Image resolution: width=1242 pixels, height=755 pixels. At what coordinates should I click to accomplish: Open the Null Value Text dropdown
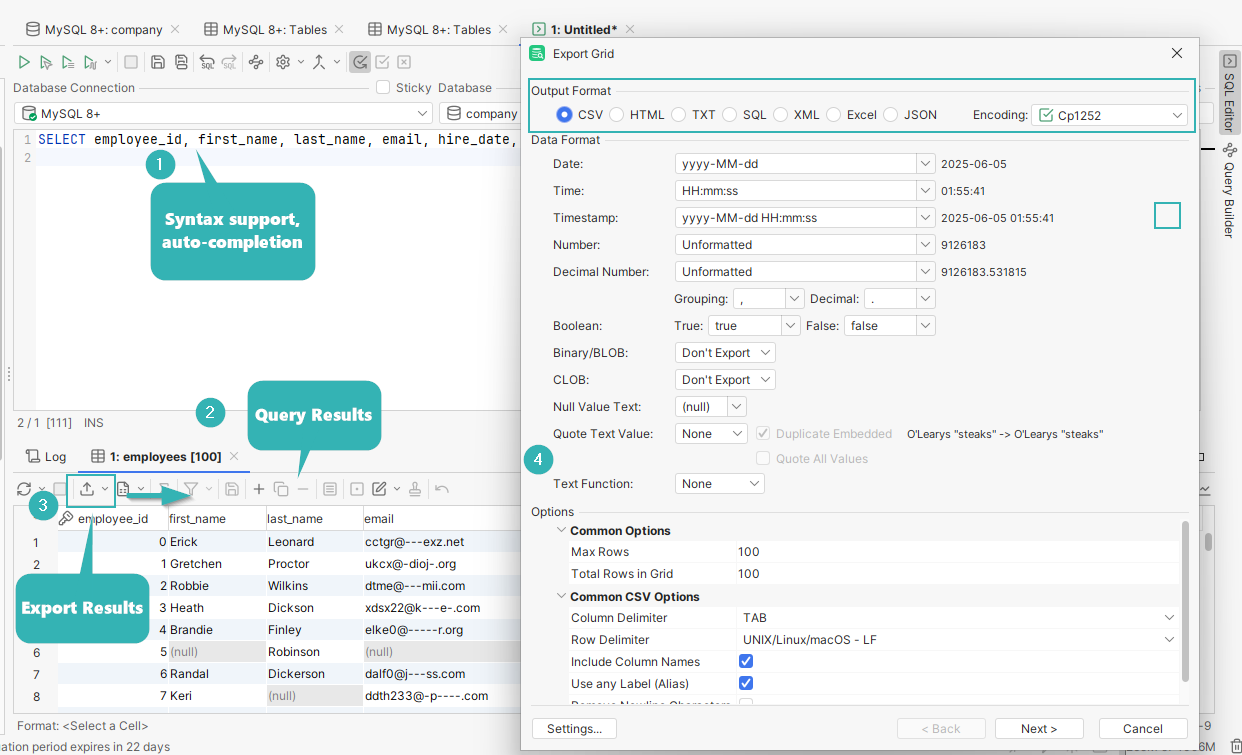(711, 407)
